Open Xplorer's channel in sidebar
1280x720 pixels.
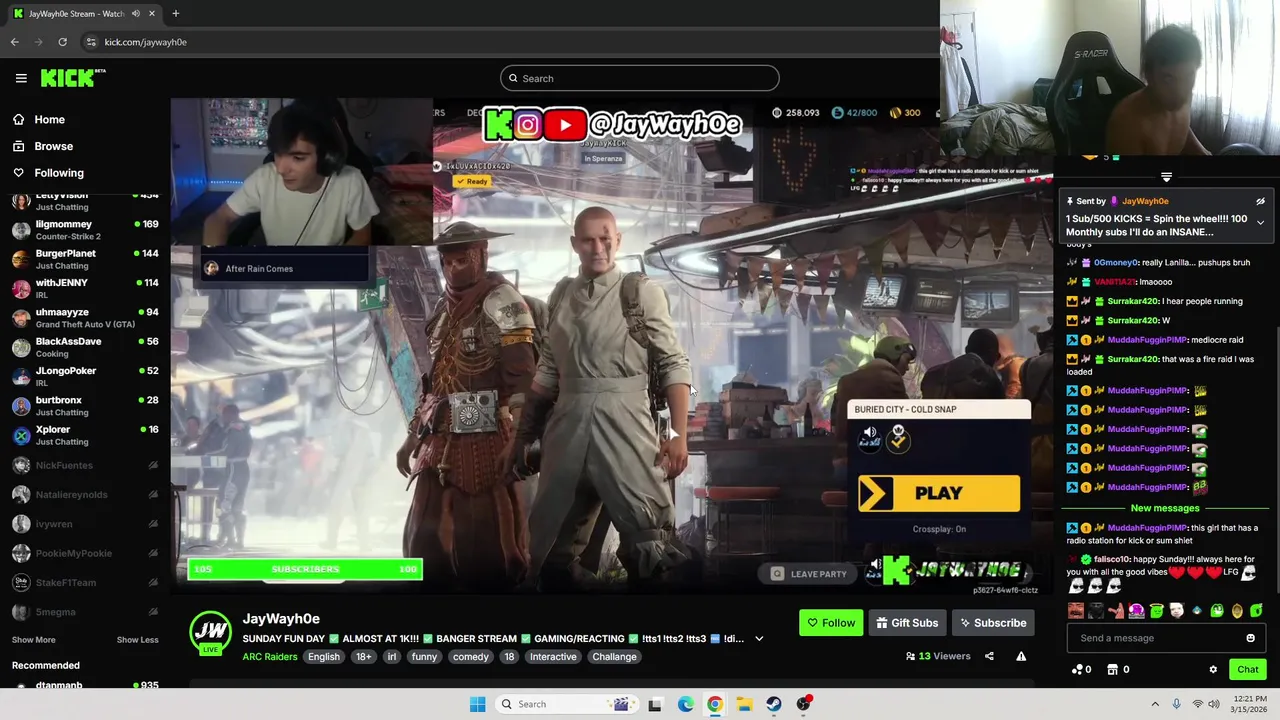[84, 435]
